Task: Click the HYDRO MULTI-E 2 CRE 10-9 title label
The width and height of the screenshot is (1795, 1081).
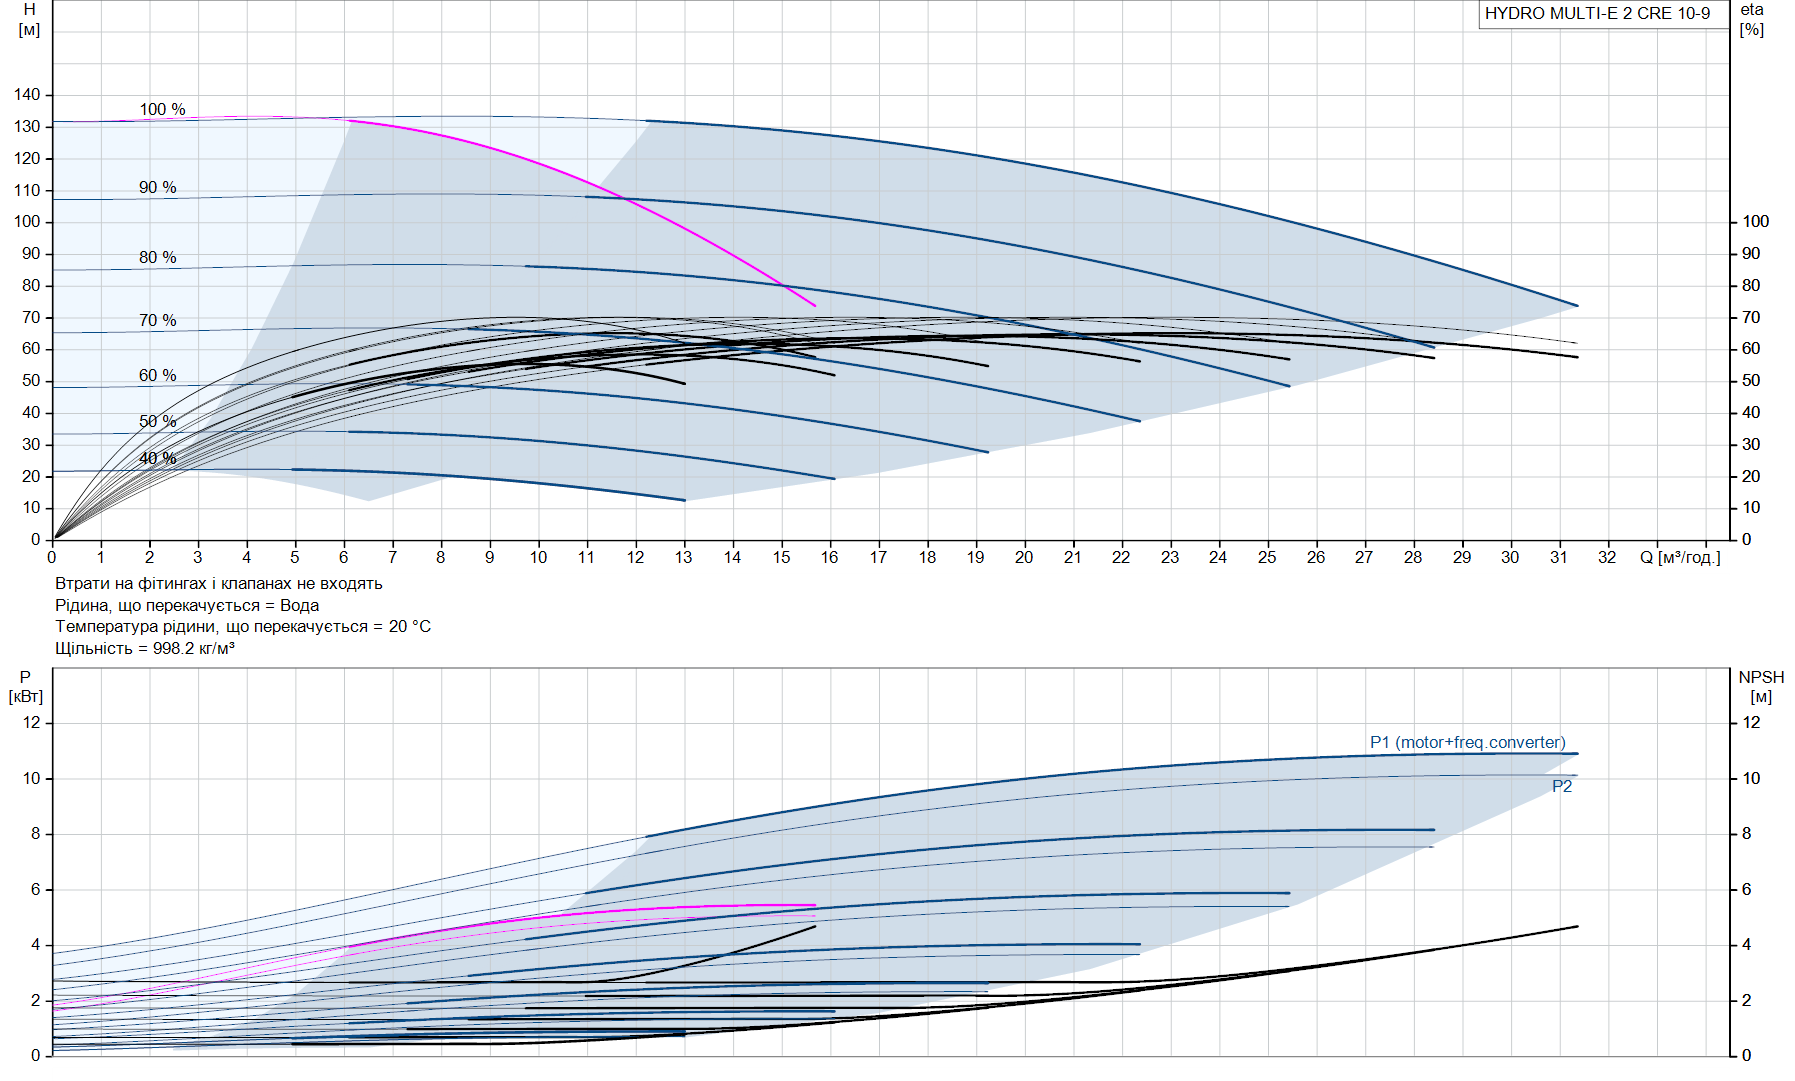Action: click(x=1597, y=14)
